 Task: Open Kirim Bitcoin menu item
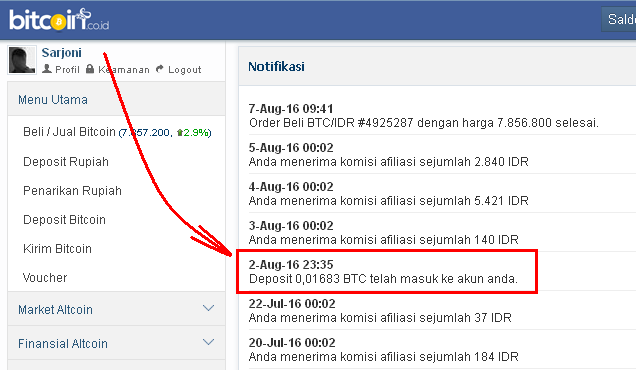pos(57,249)
